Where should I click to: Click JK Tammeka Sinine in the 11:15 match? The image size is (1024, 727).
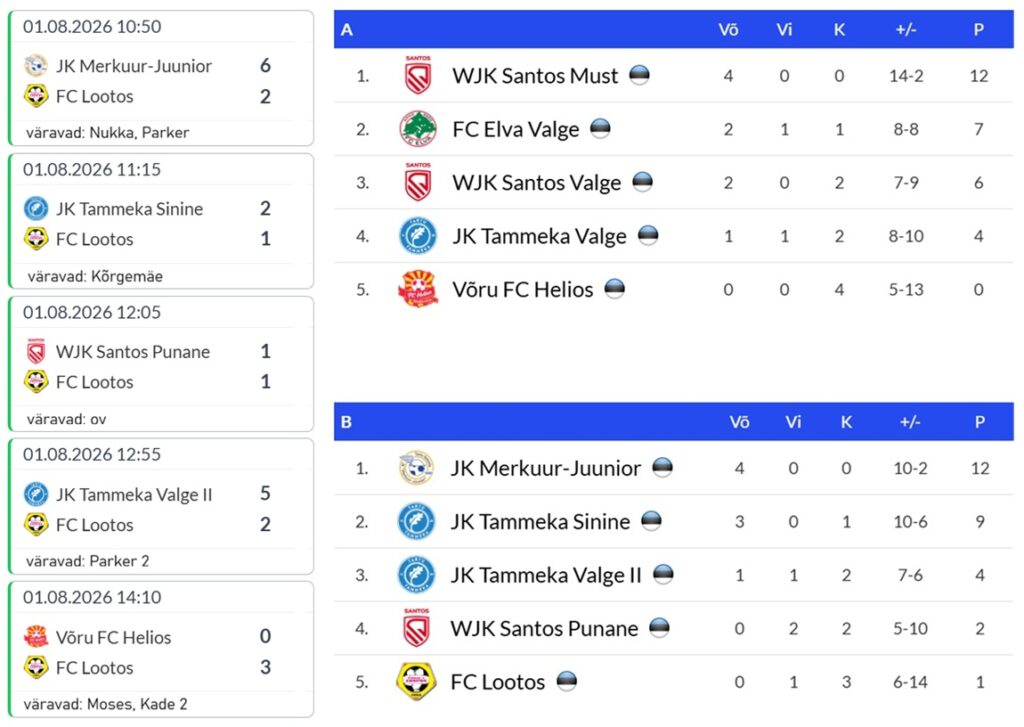coord(129,209)
